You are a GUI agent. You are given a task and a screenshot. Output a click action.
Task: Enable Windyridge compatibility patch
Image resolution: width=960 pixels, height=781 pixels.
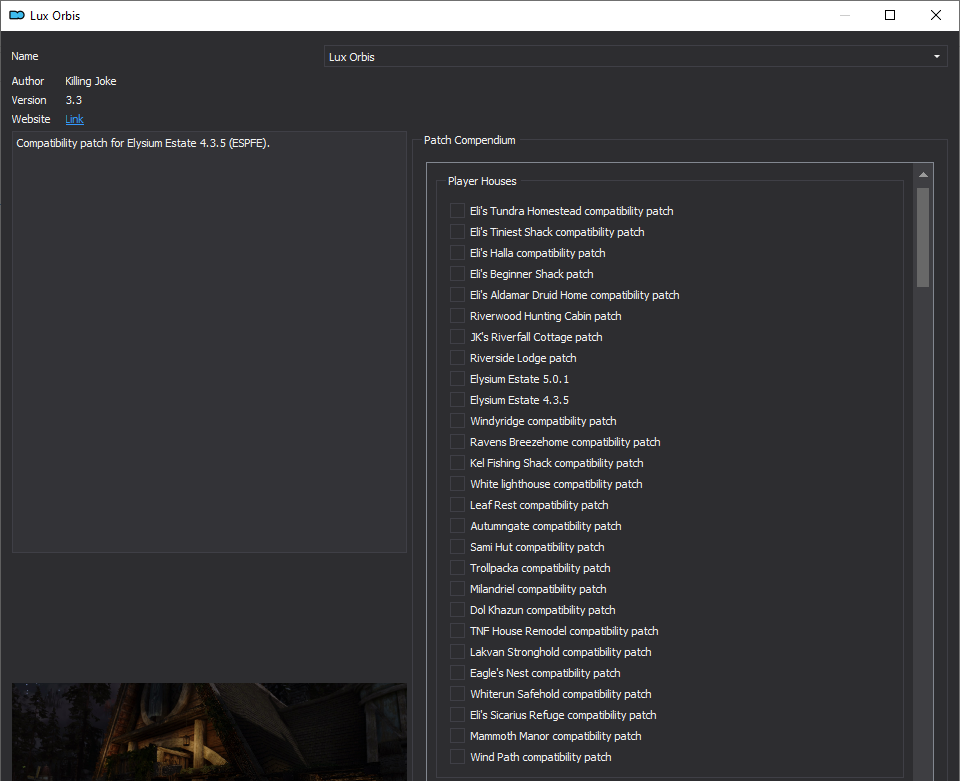coord(457,420)
